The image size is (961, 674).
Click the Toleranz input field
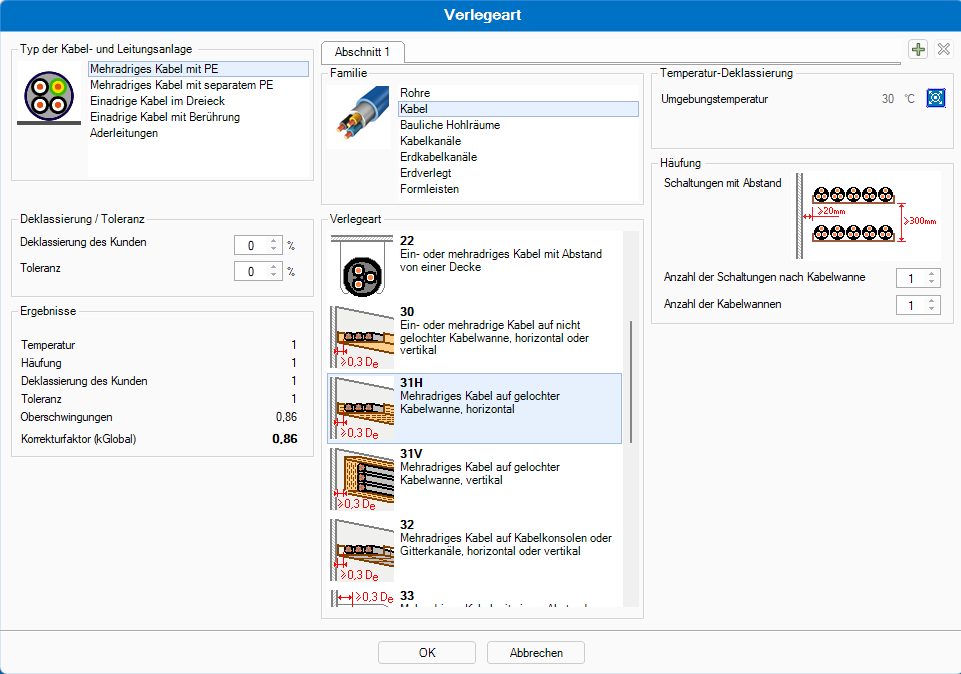pyautogui.click(x=250, y=271)
